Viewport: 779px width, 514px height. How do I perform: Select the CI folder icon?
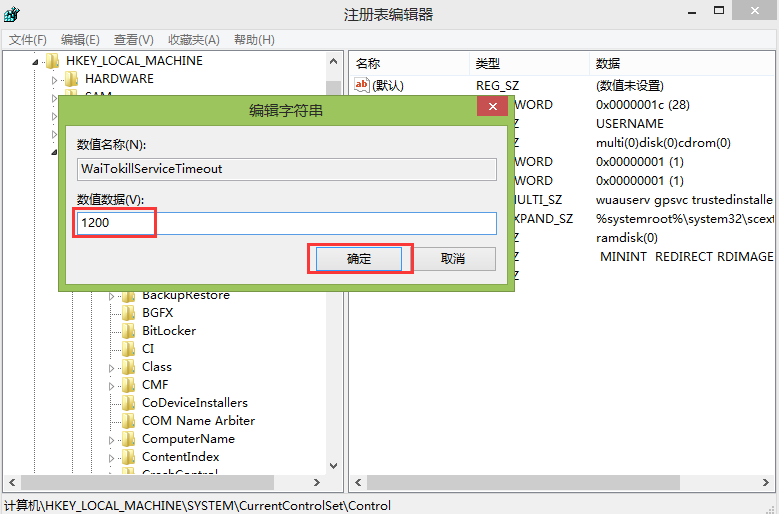click(x=128, y=349)
